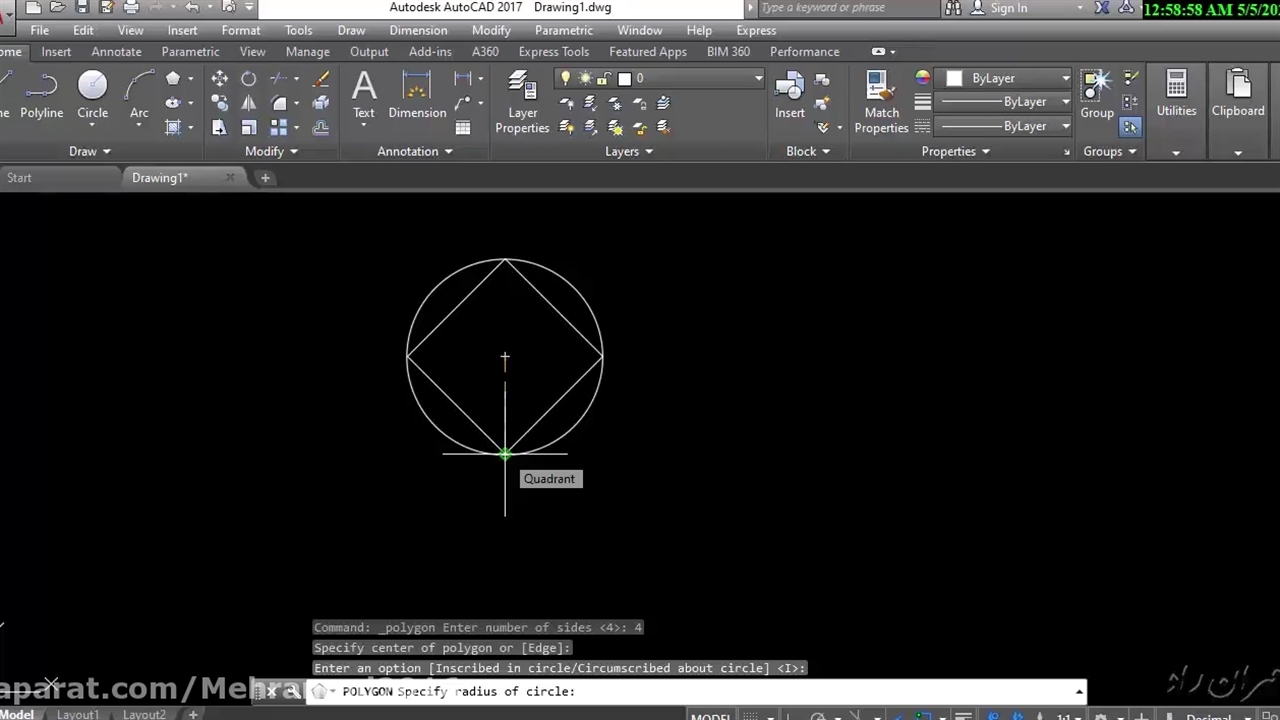This screenshot has height=720, width=1280.
Task: Select the Polyline tool
Action: [41, 95]
